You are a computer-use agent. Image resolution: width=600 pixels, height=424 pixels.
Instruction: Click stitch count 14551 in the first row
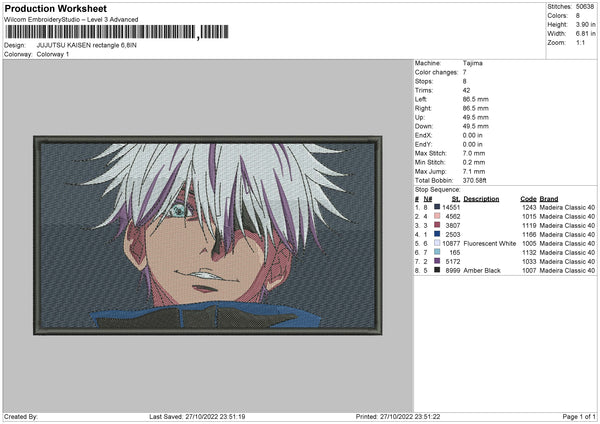tap(451, 207)
